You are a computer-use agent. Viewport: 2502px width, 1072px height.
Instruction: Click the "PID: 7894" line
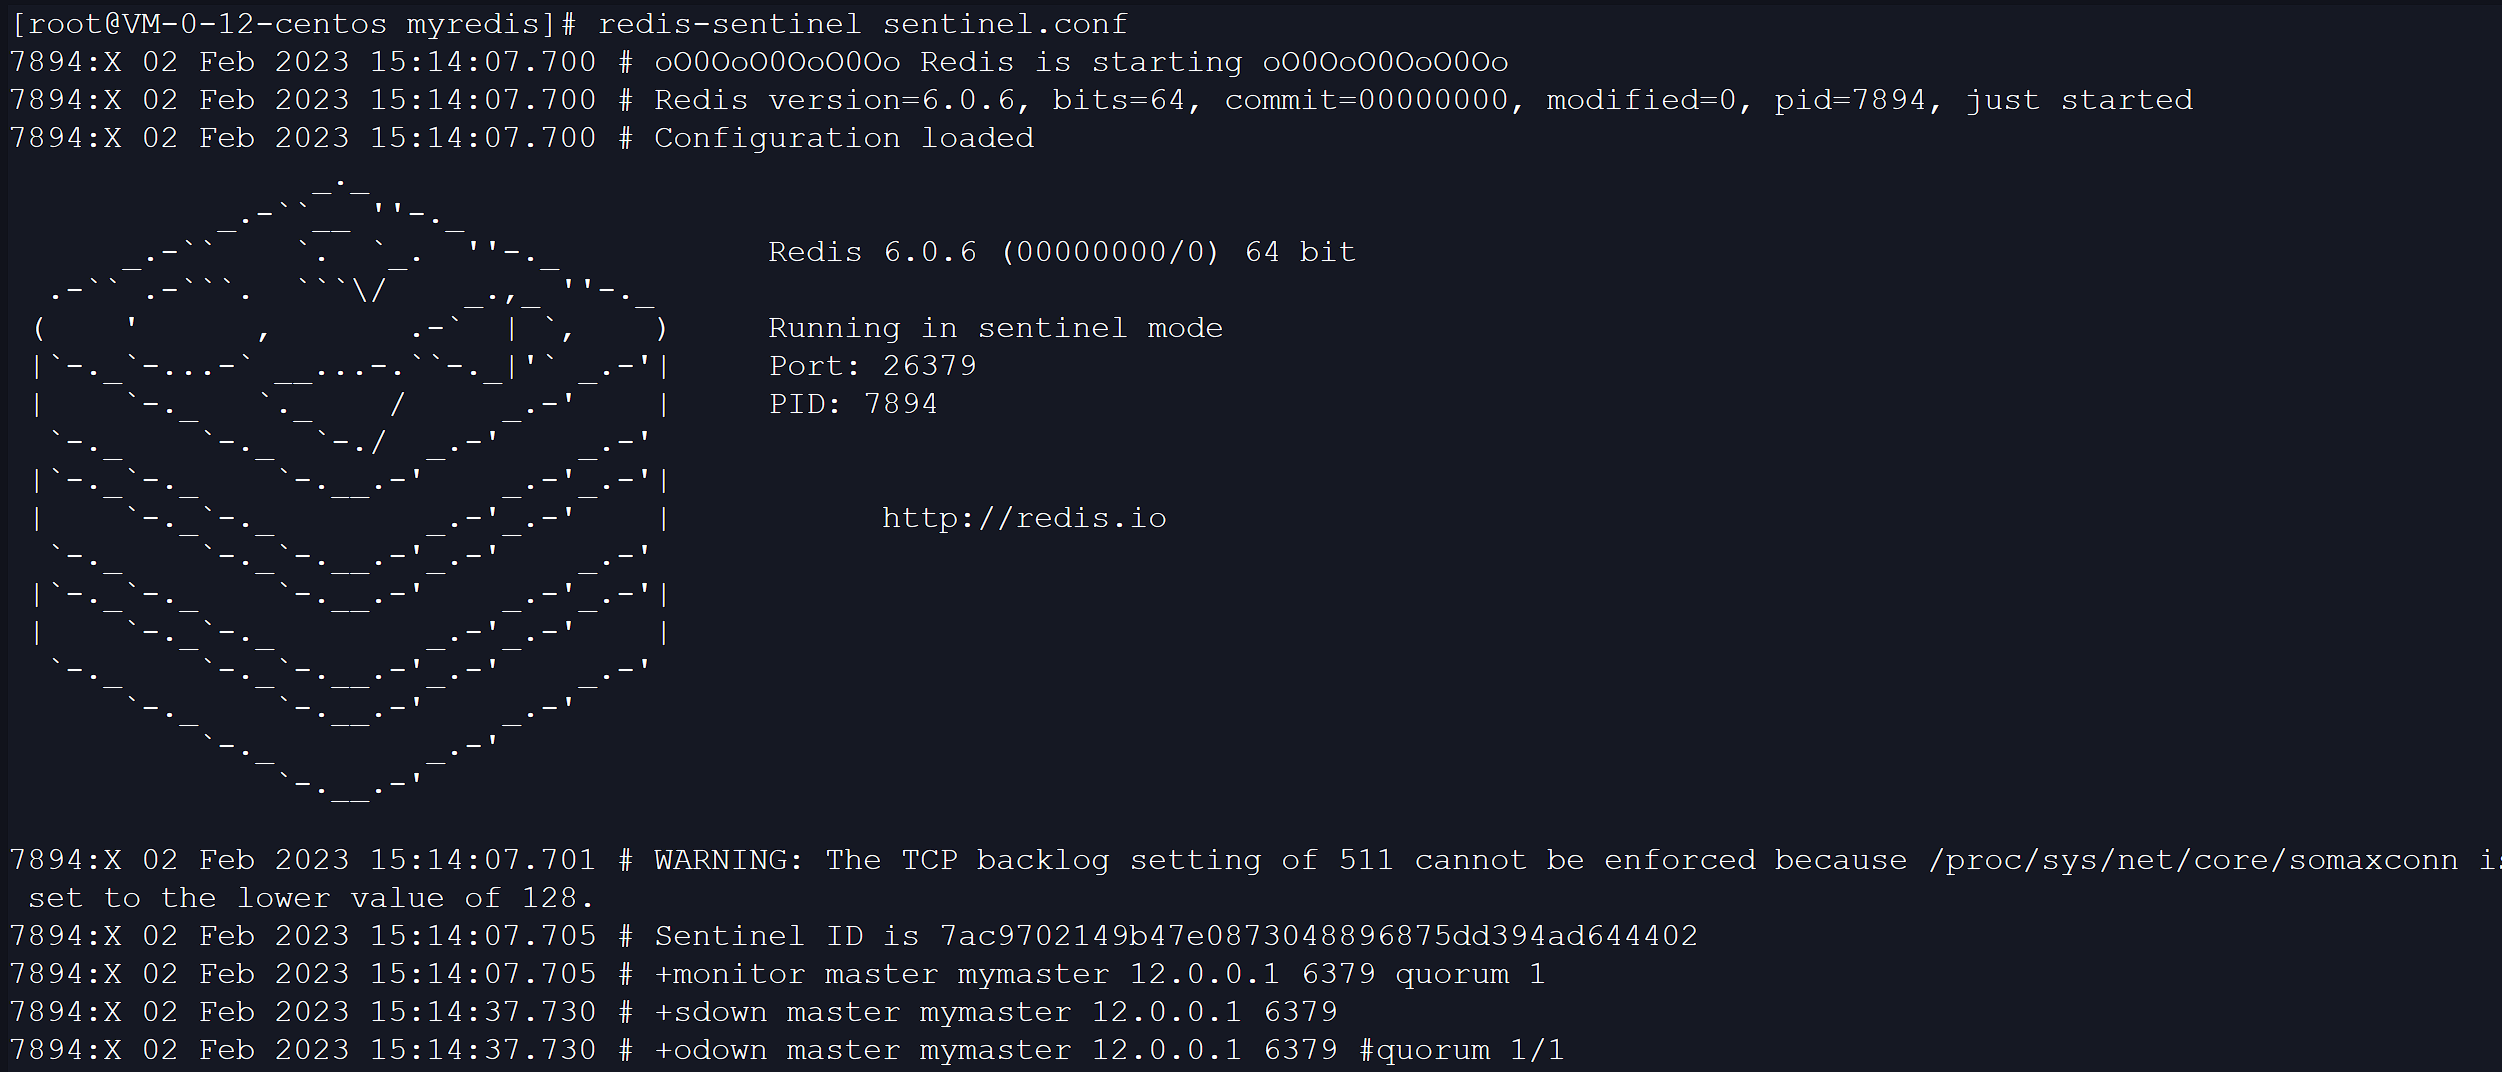[853, 404]
